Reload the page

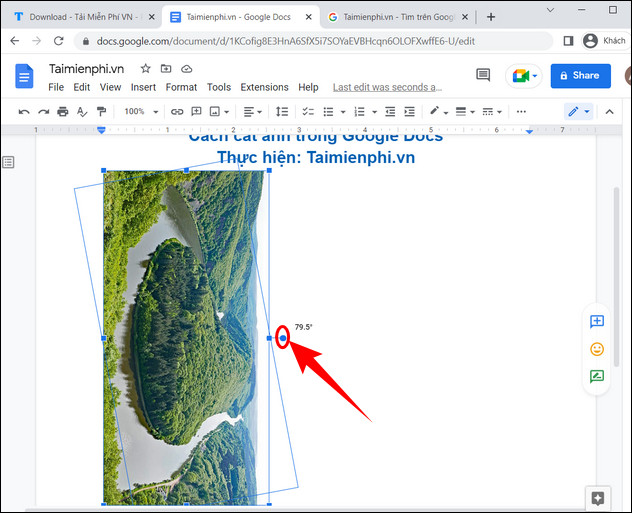[59, 41]
